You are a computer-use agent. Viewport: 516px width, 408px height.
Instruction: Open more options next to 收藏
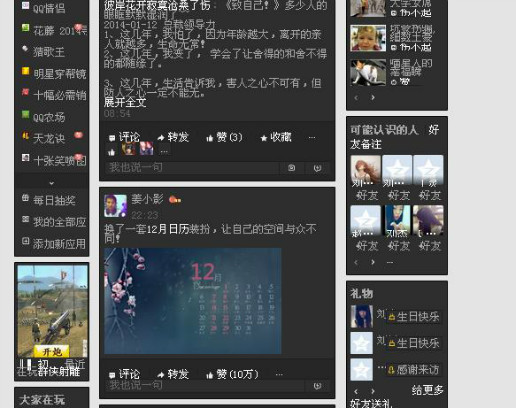coord(312,137)
